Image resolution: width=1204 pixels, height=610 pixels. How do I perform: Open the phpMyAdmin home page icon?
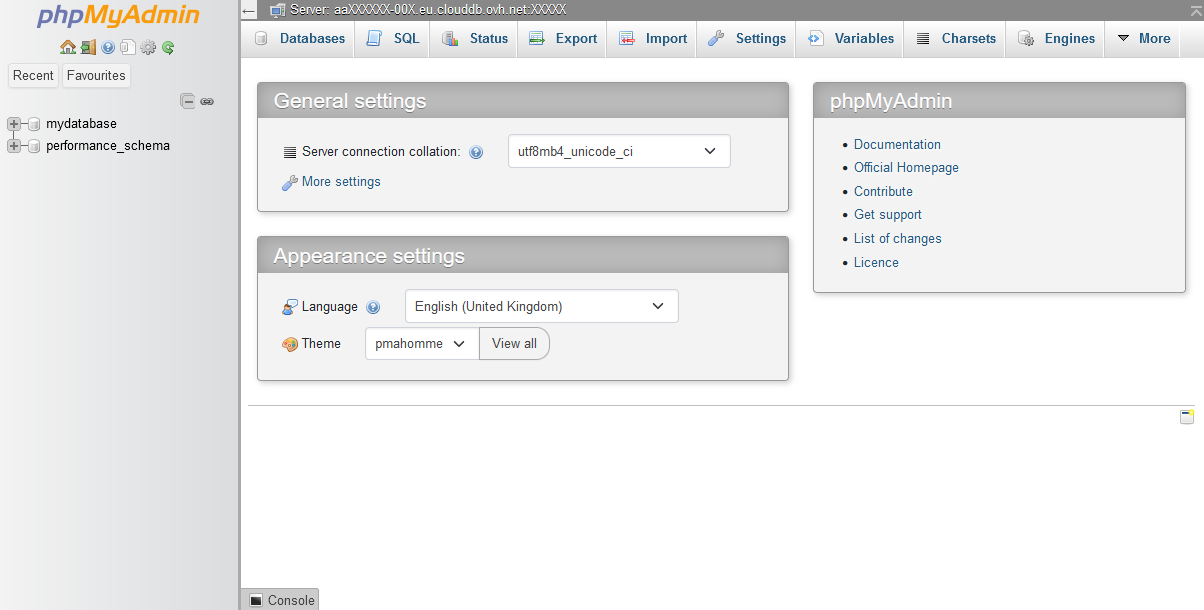68,47
